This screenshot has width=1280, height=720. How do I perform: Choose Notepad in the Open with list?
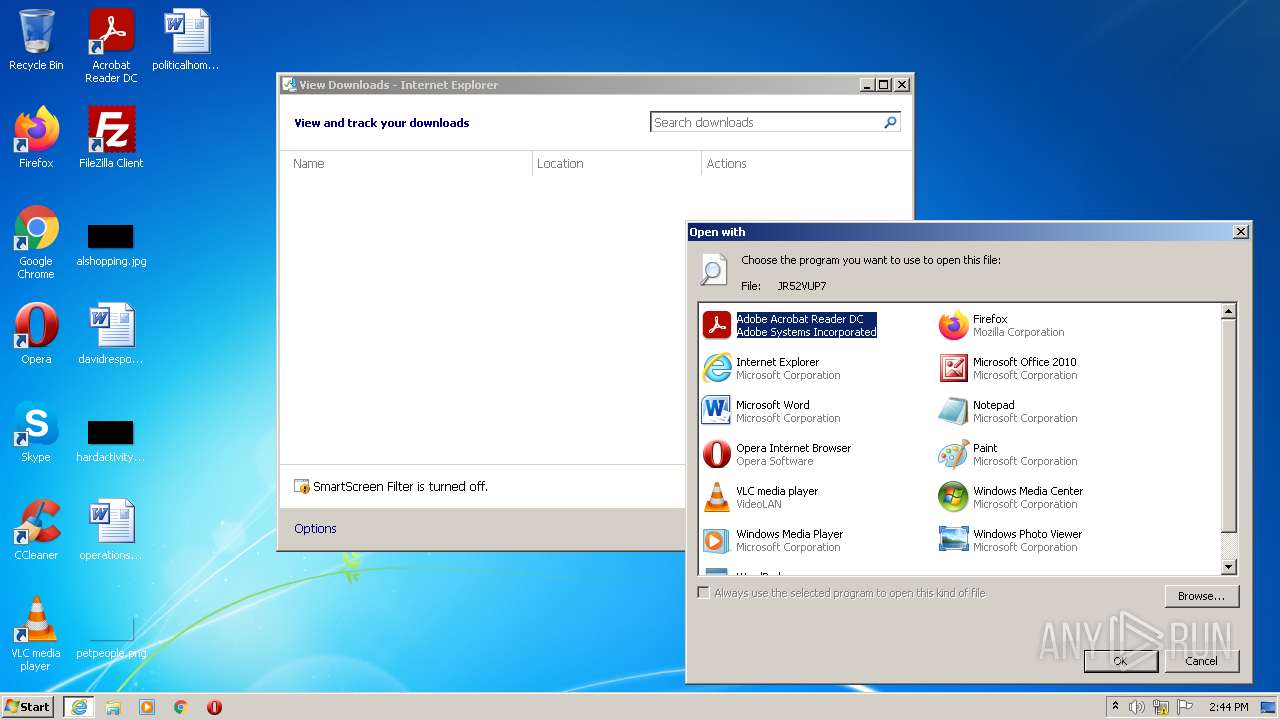(1008, 411)
